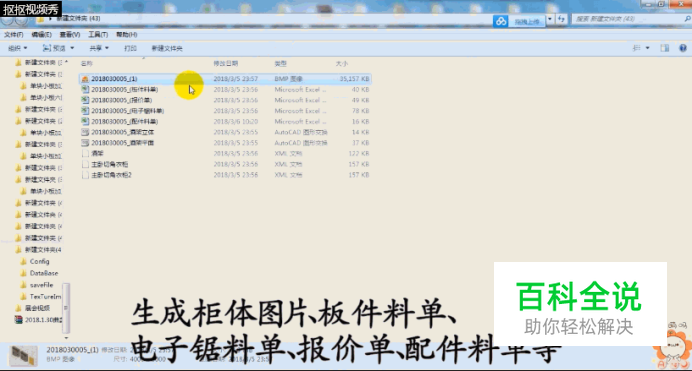Screen dimensions: 692x371
Task: Select file name 2018030005_(电子锯料单)
Action: coord(128,111)
